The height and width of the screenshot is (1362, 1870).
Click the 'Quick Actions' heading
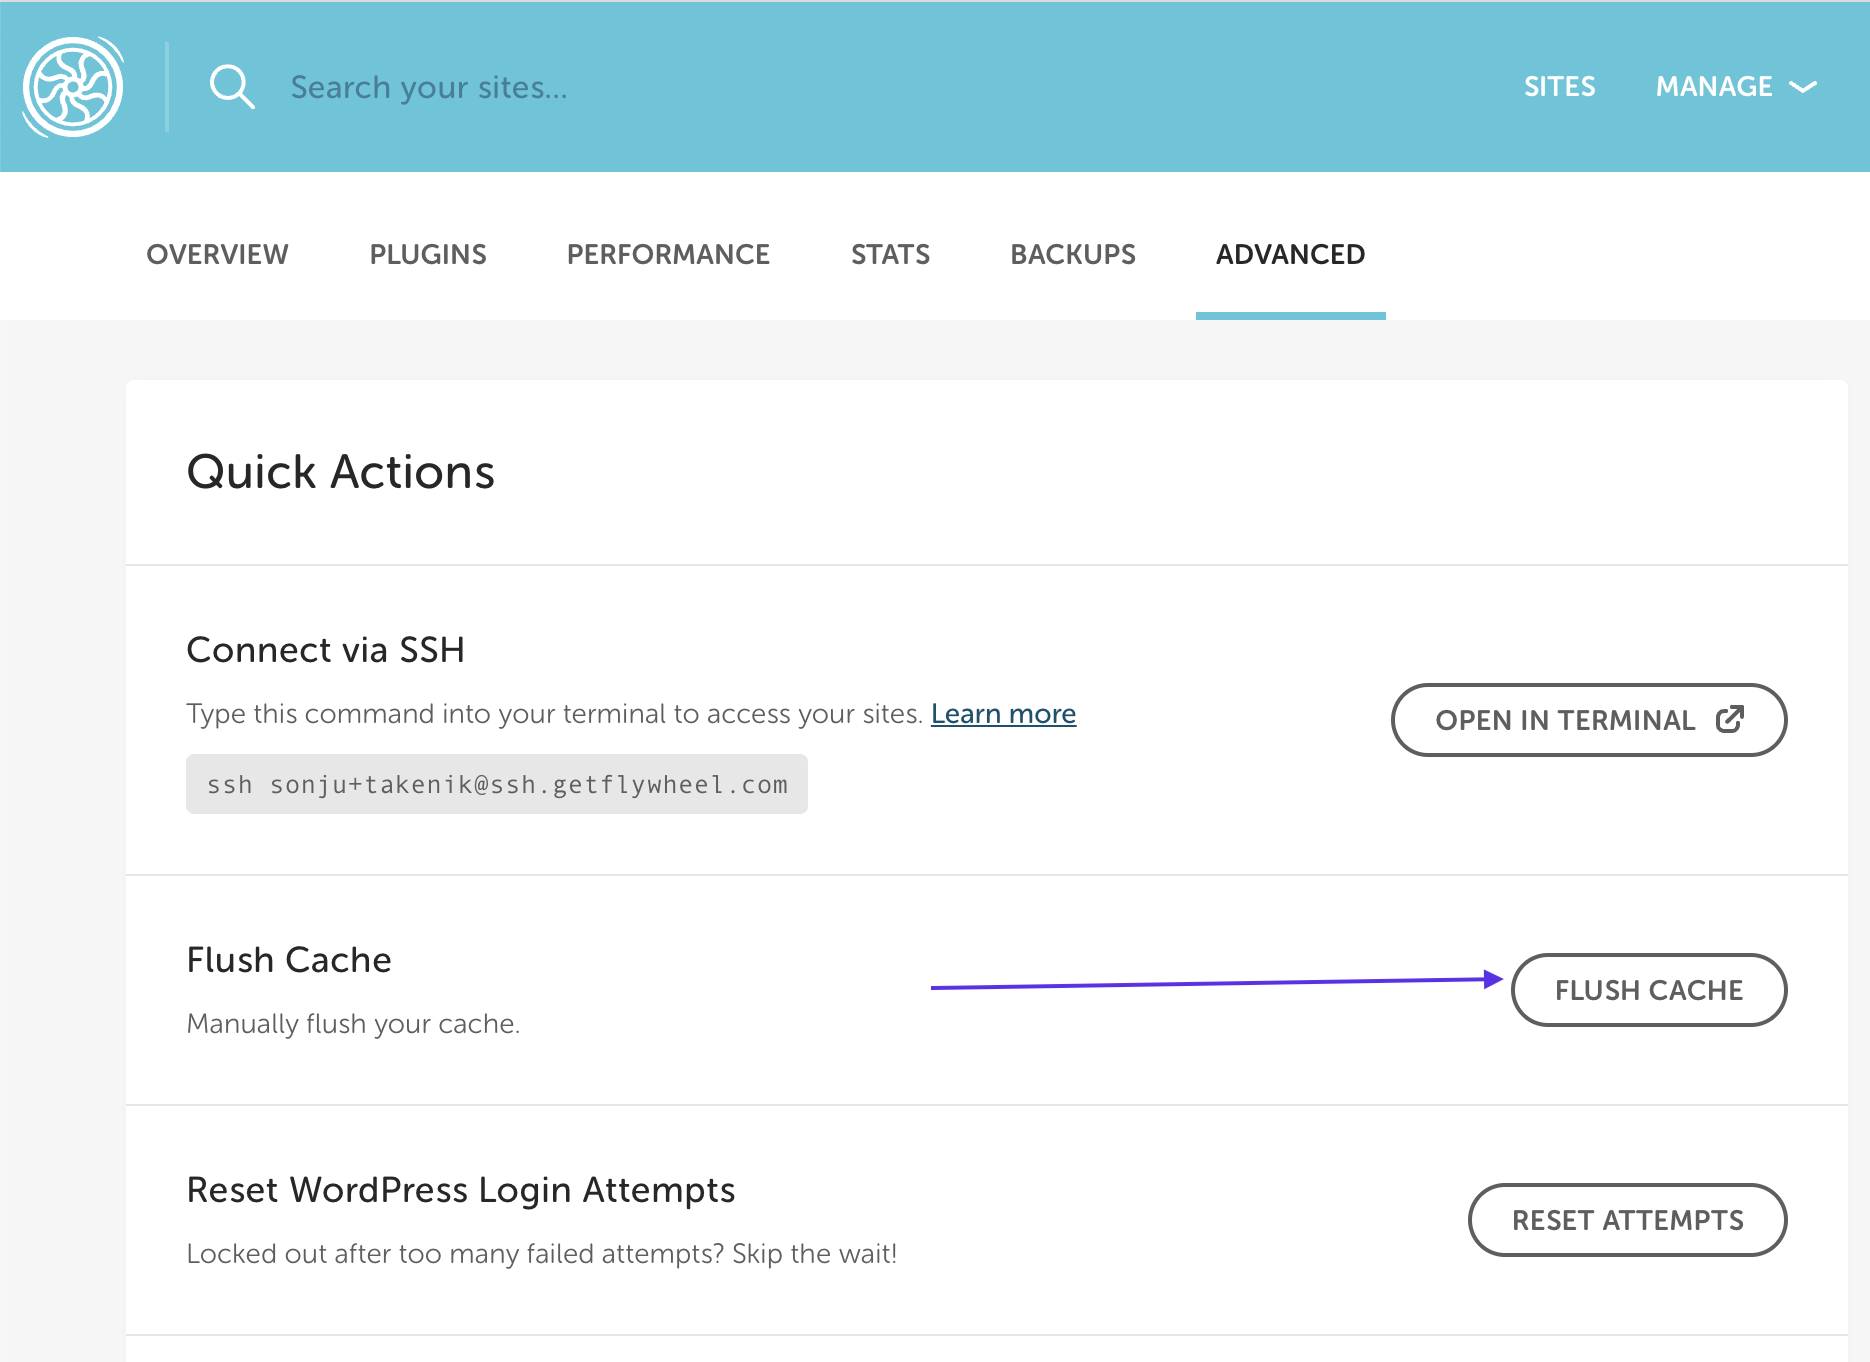pos(341,472)
